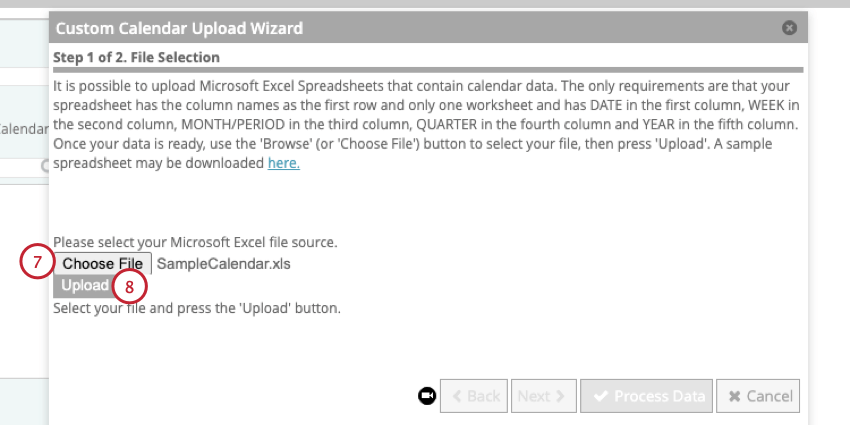The width and height of the screenshot is (850, 425).
Task: Cancel the calendar upload wizard
Action: pos(758,396)
